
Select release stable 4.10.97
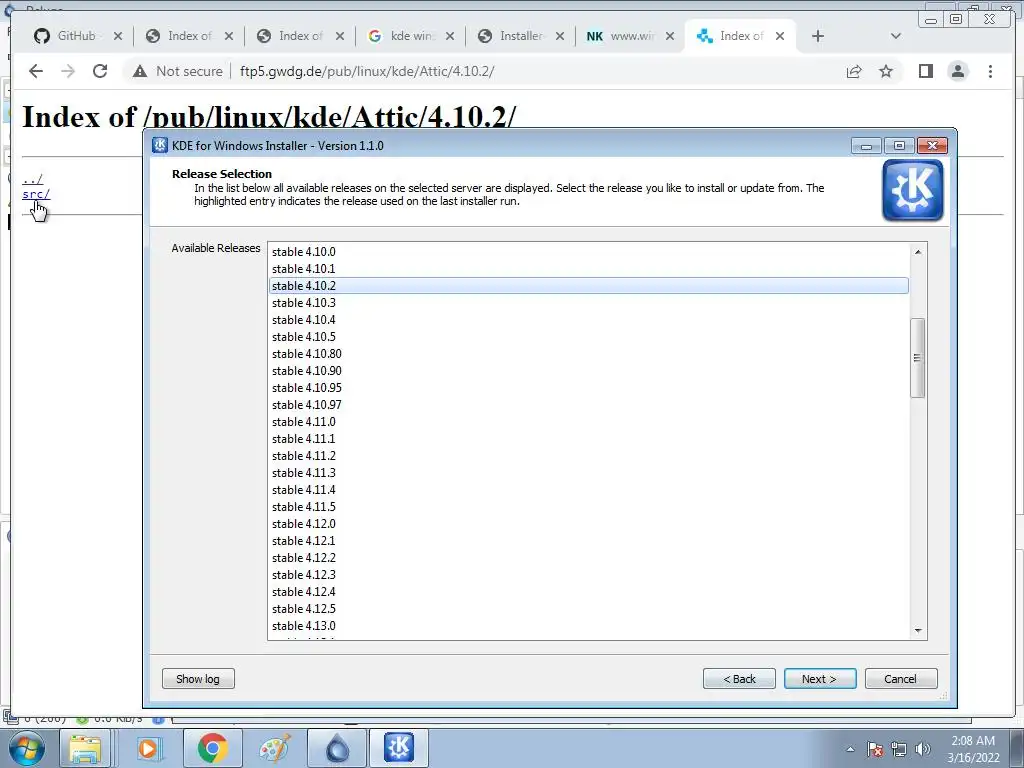[x=588, y=404]
